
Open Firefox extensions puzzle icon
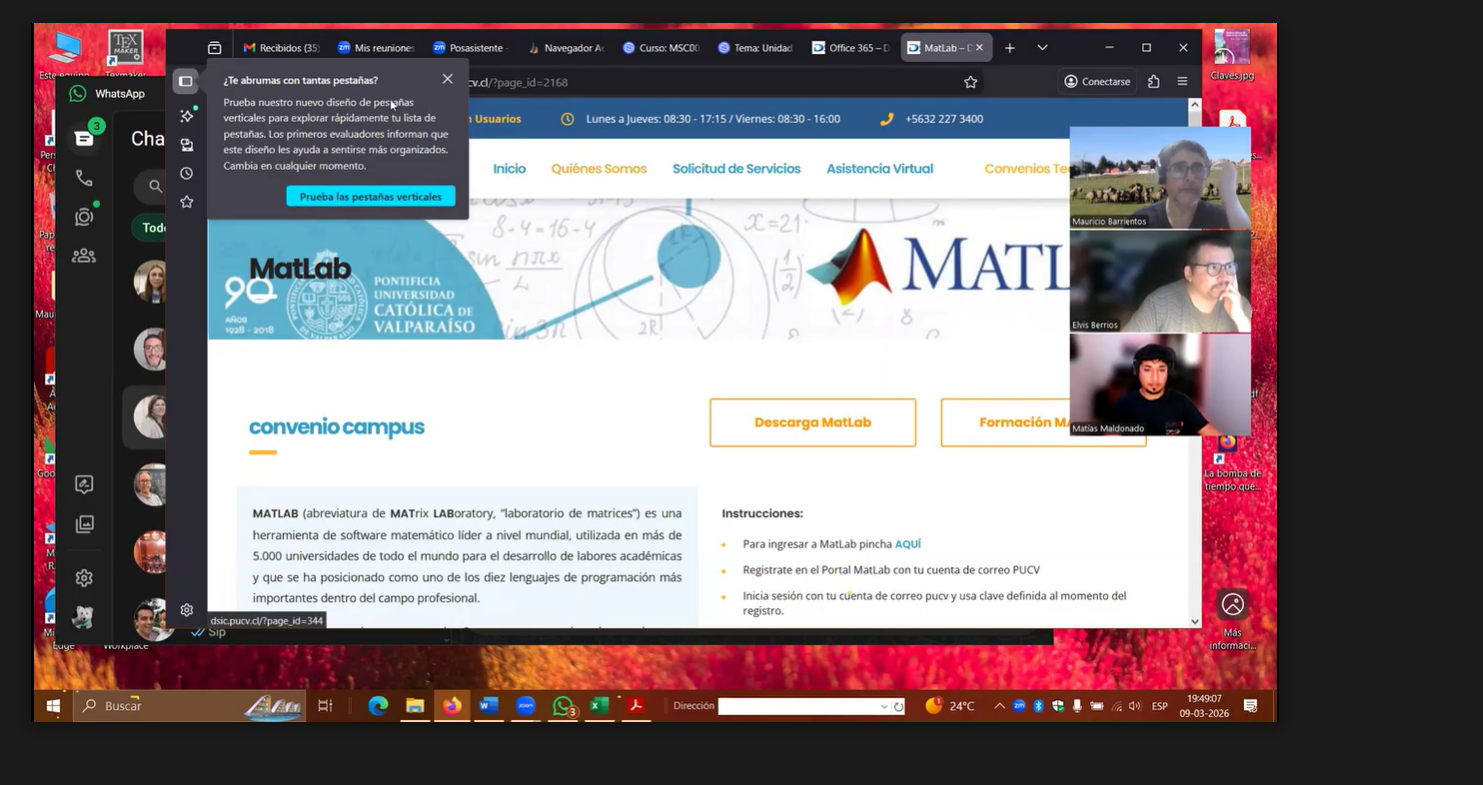click(1153, 82)
